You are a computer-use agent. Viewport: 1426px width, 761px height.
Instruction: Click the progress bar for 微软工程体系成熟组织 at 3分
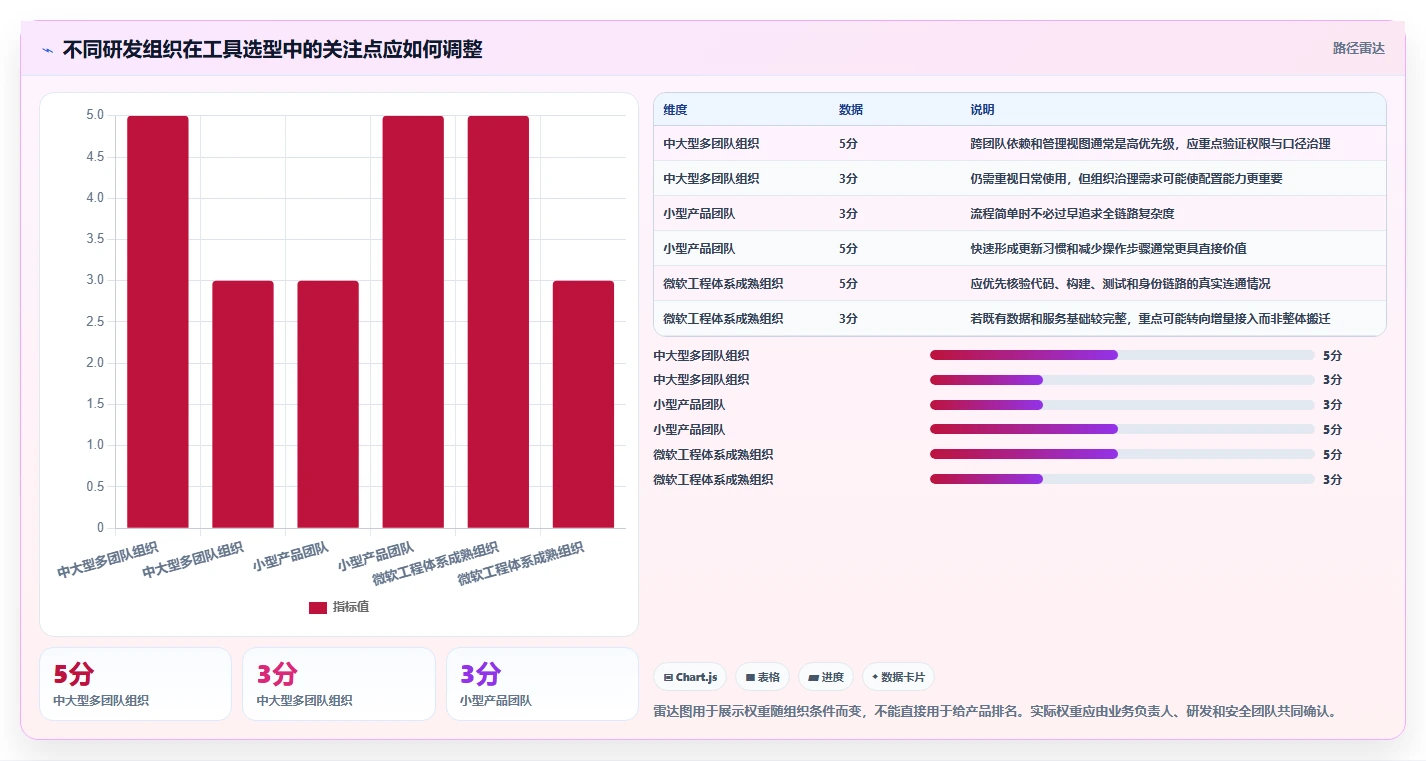point(1122,480)
